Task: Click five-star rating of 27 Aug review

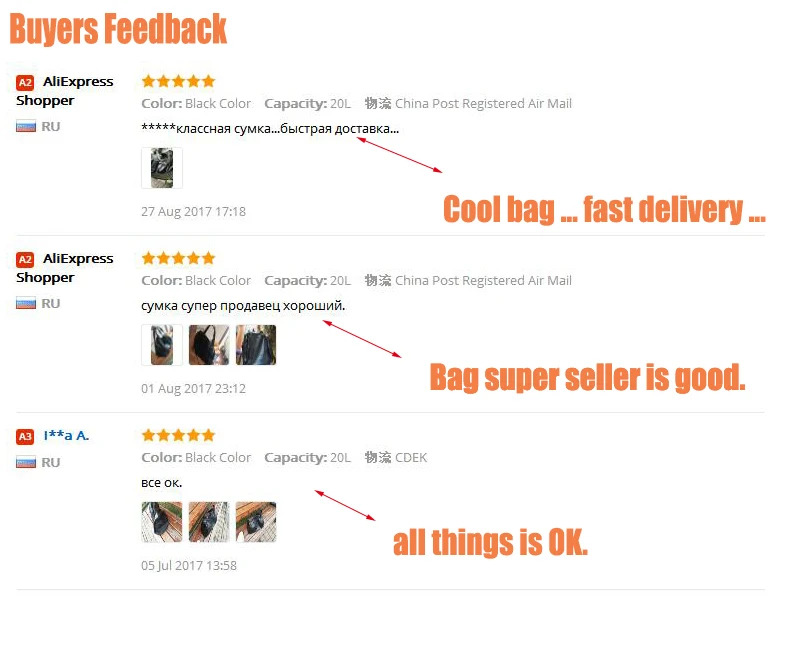Action: (x=179, y=81)
